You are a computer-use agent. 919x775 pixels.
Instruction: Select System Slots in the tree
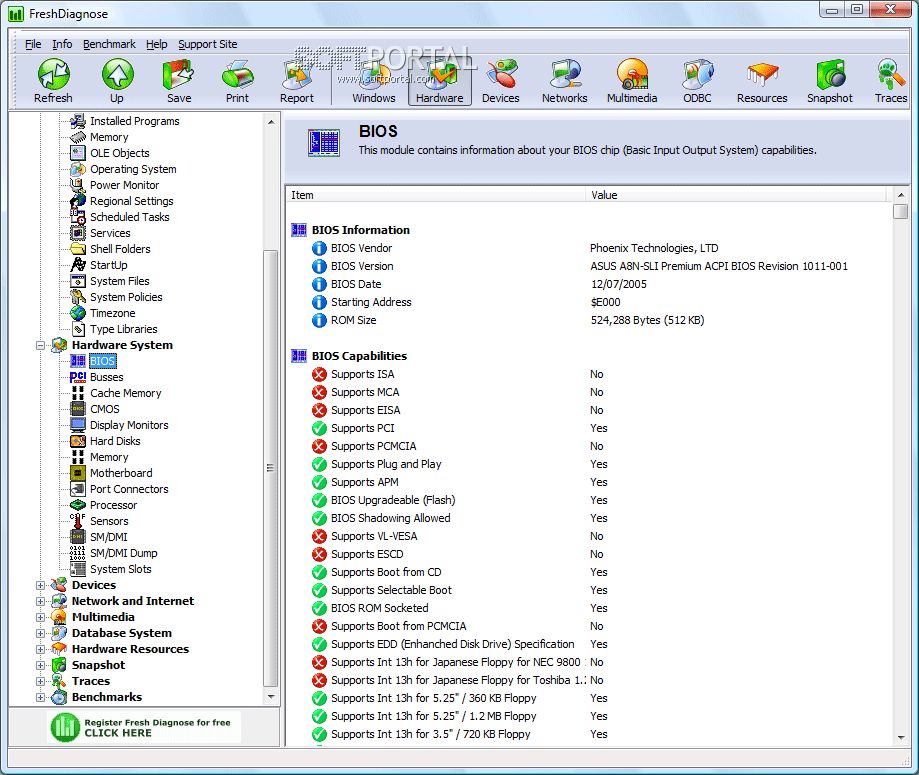click(121, 569)
